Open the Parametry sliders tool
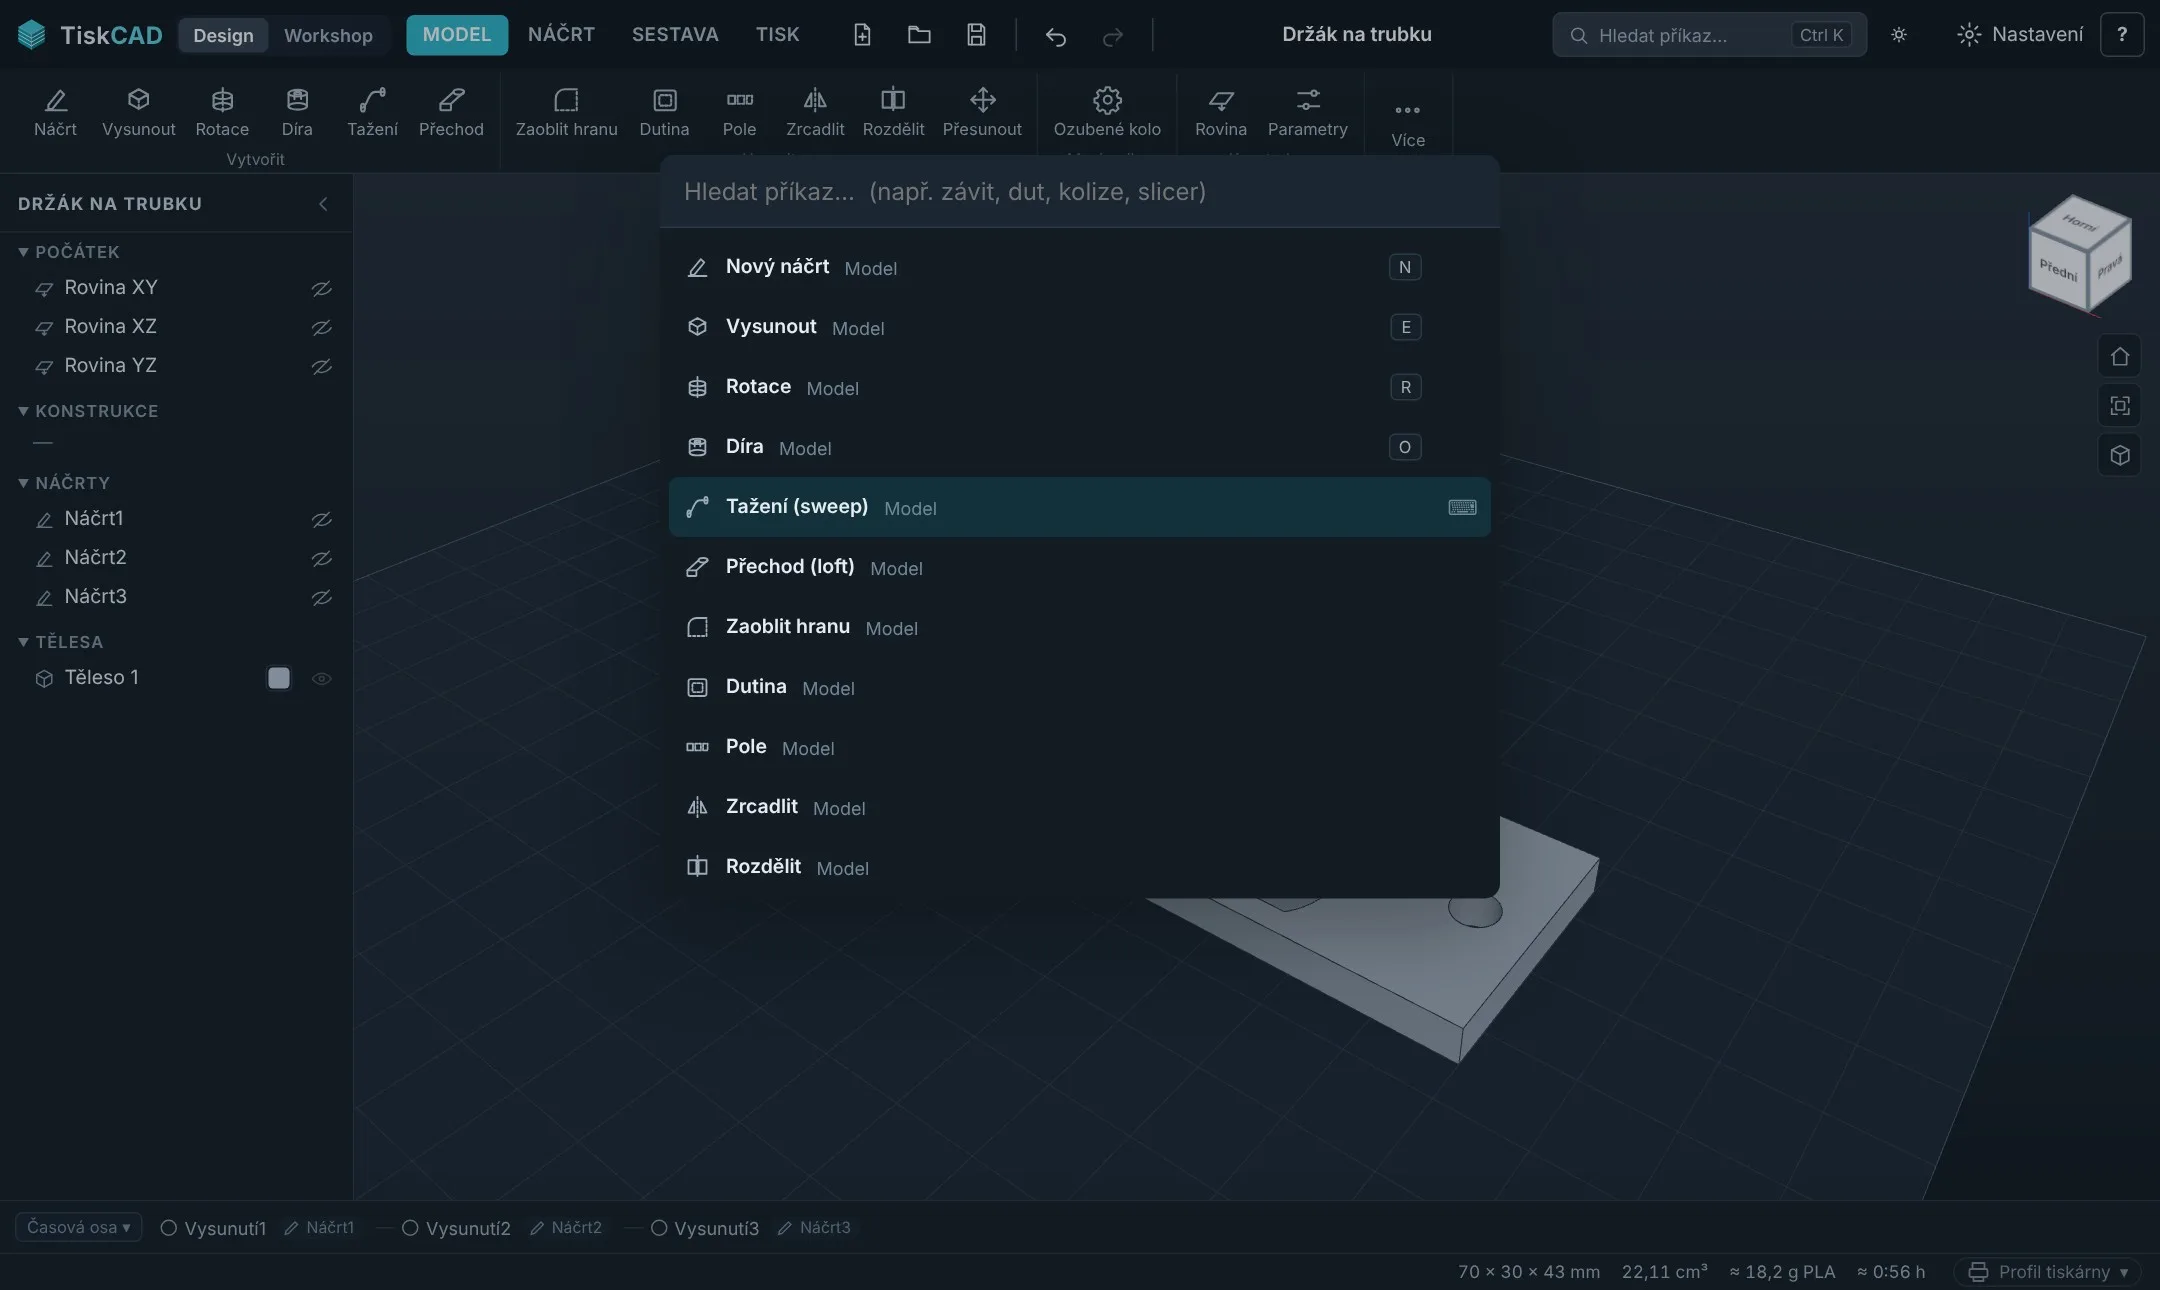Image resolution: width=2160 pixels, height=1290 pixels. point(1307,112)
